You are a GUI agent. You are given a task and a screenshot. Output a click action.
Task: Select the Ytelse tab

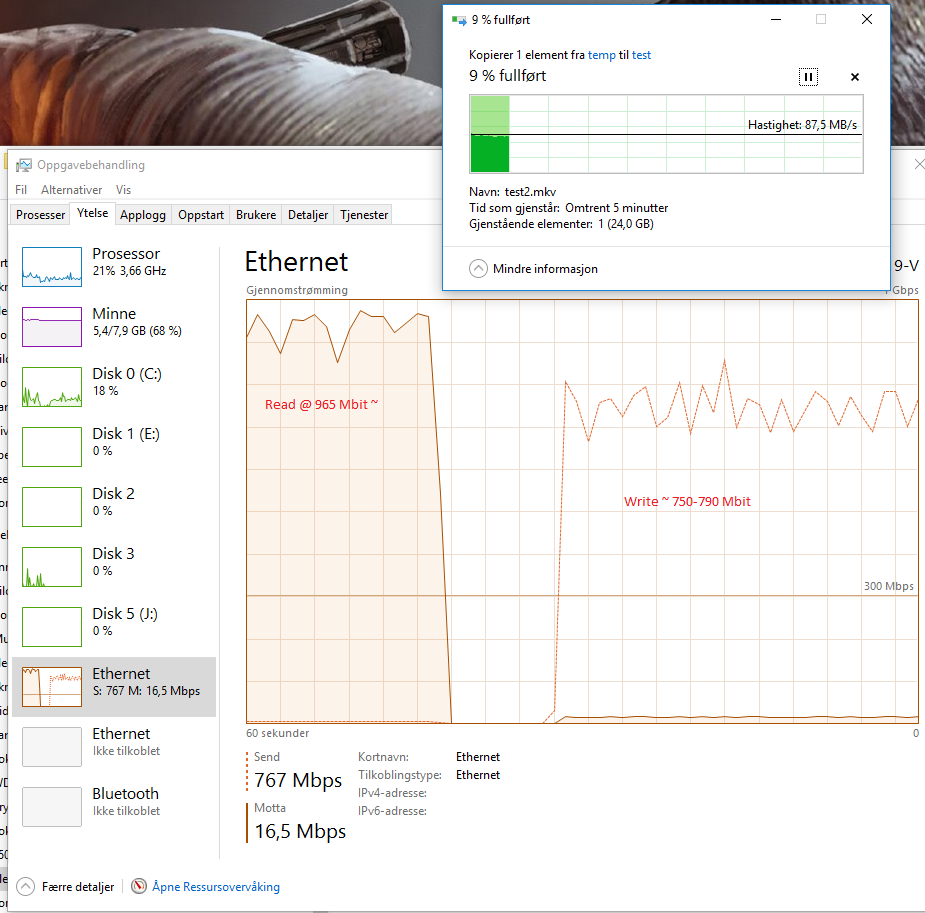click(x=93, y=213)
